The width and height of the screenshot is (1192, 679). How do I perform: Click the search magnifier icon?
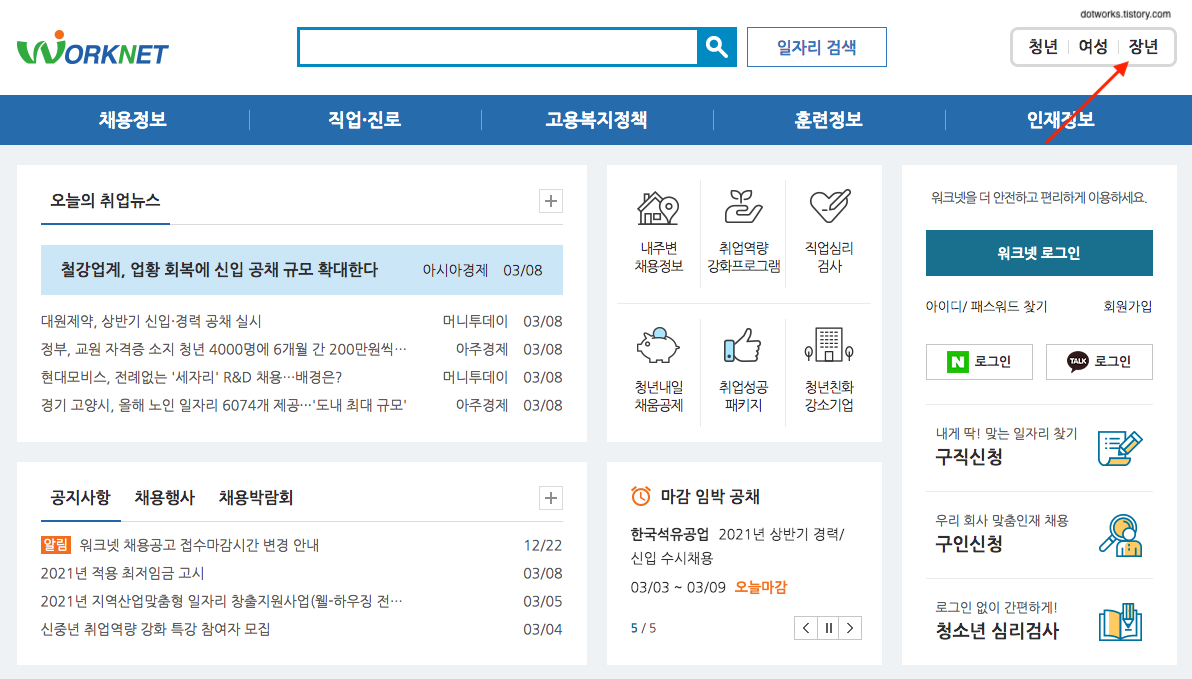click(716, 46)
